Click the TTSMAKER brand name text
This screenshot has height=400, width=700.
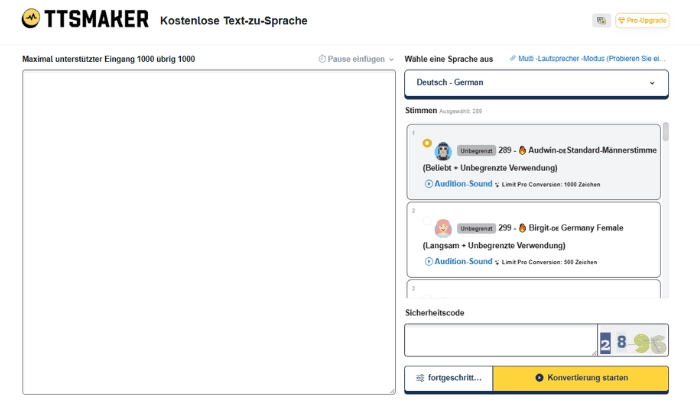point(97,19)
